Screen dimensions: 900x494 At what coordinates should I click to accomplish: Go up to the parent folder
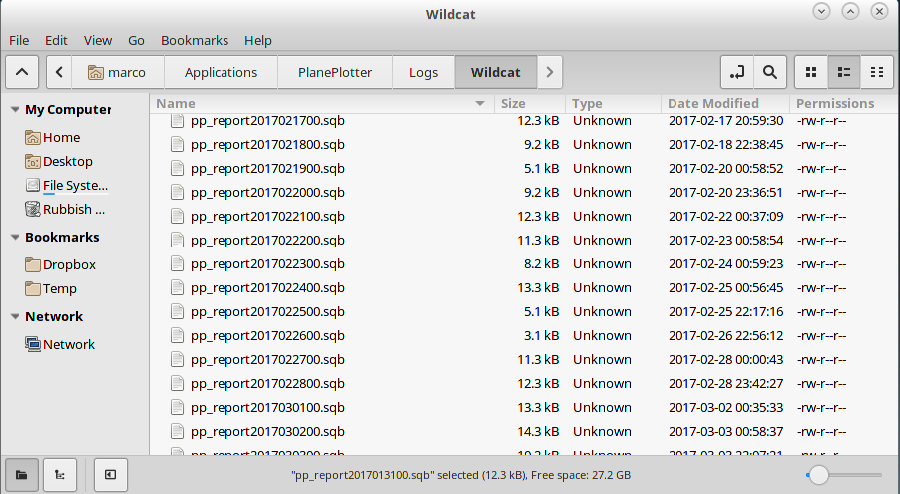point(24,72)
